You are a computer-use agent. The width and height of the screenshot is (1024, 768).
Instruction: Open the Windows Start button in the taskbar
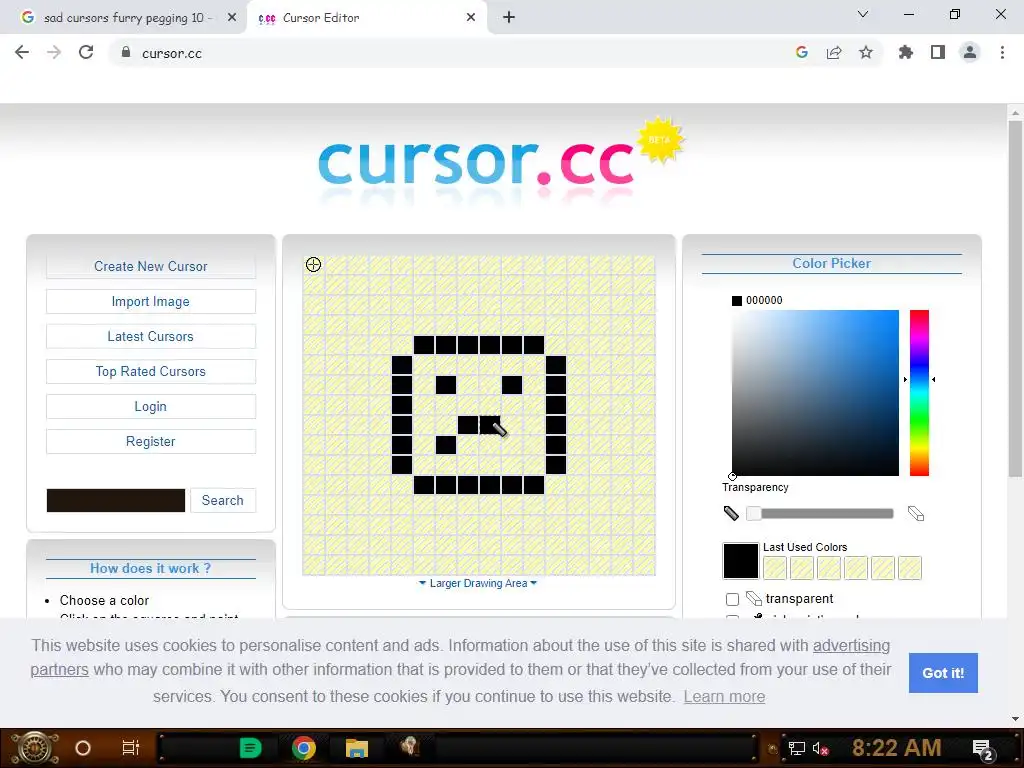pyautogui.click(x=34, y=748)
